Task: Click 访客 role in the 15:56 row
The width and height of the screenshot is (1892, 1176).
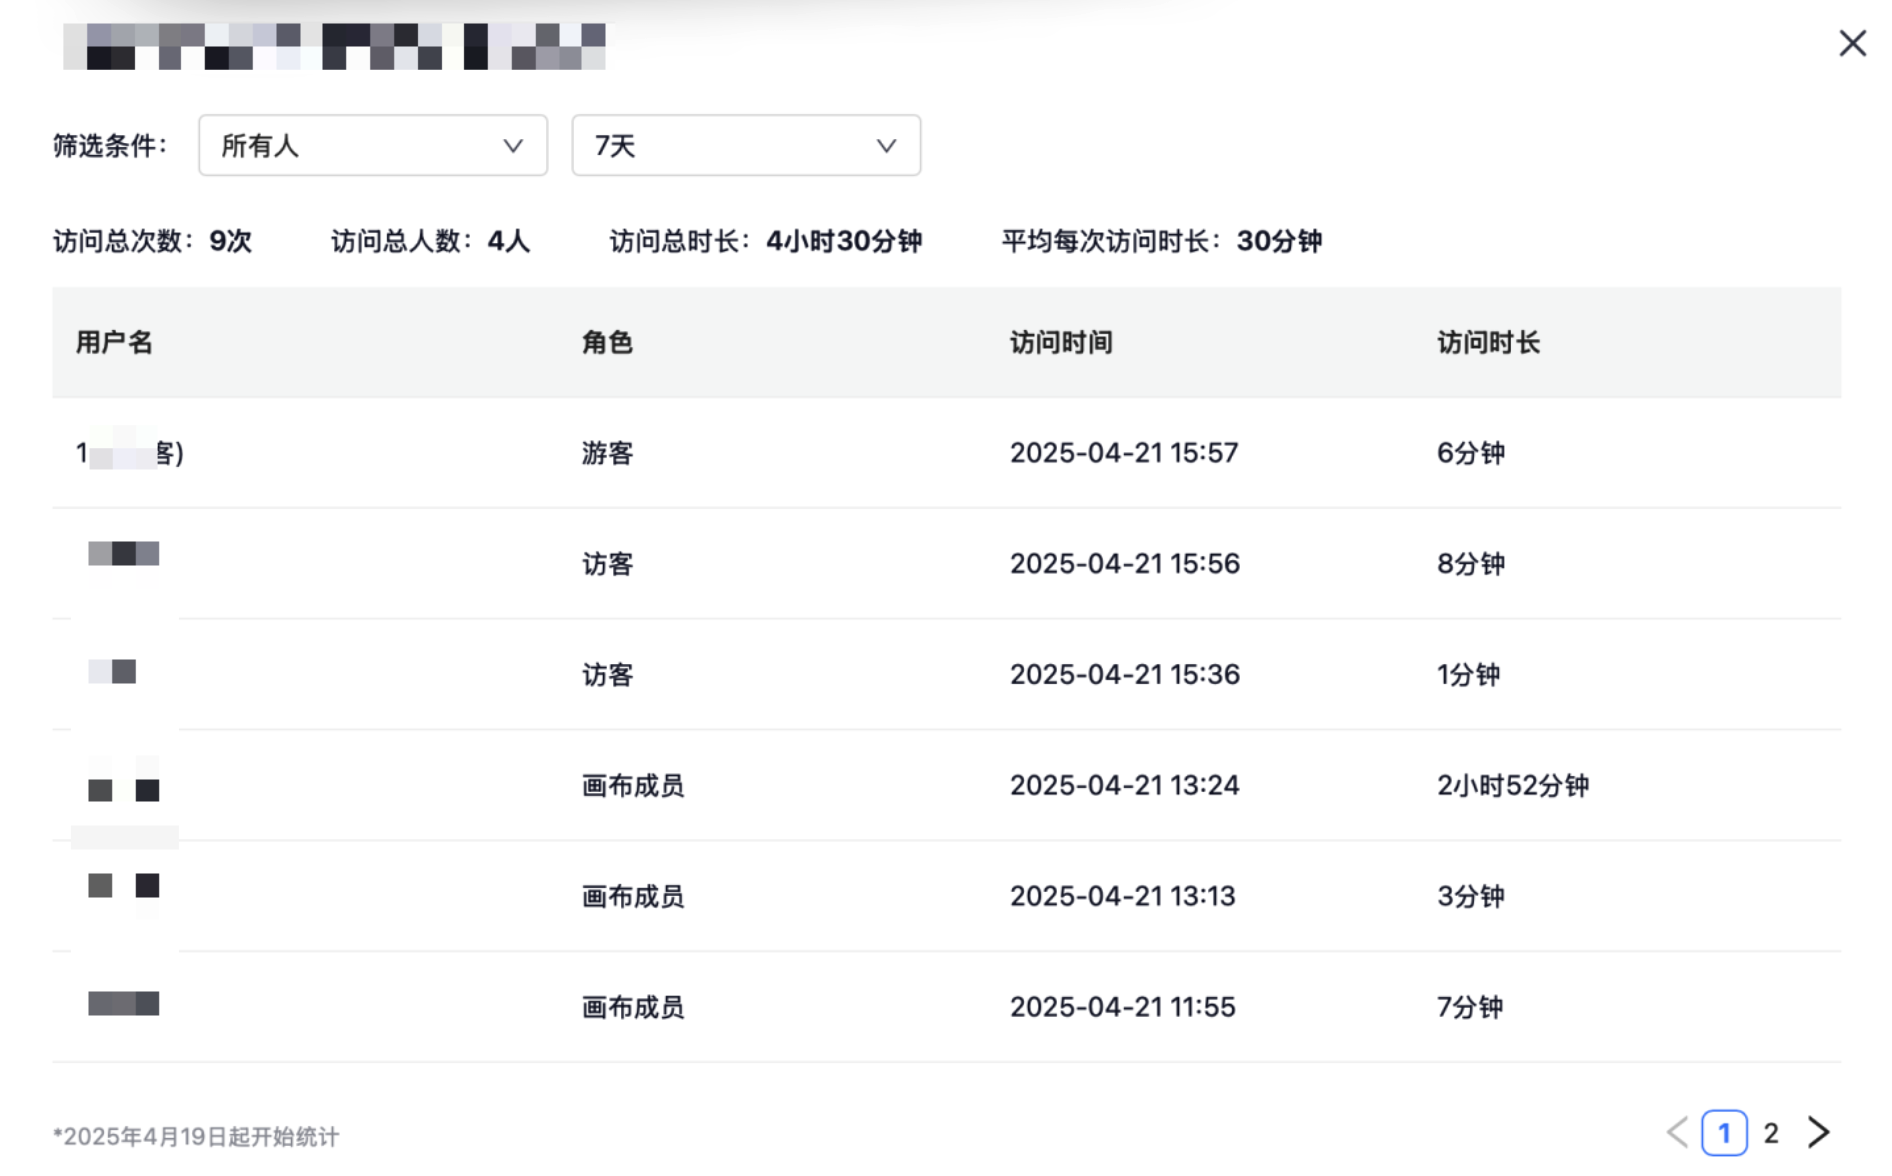Action: pos(607,564)
